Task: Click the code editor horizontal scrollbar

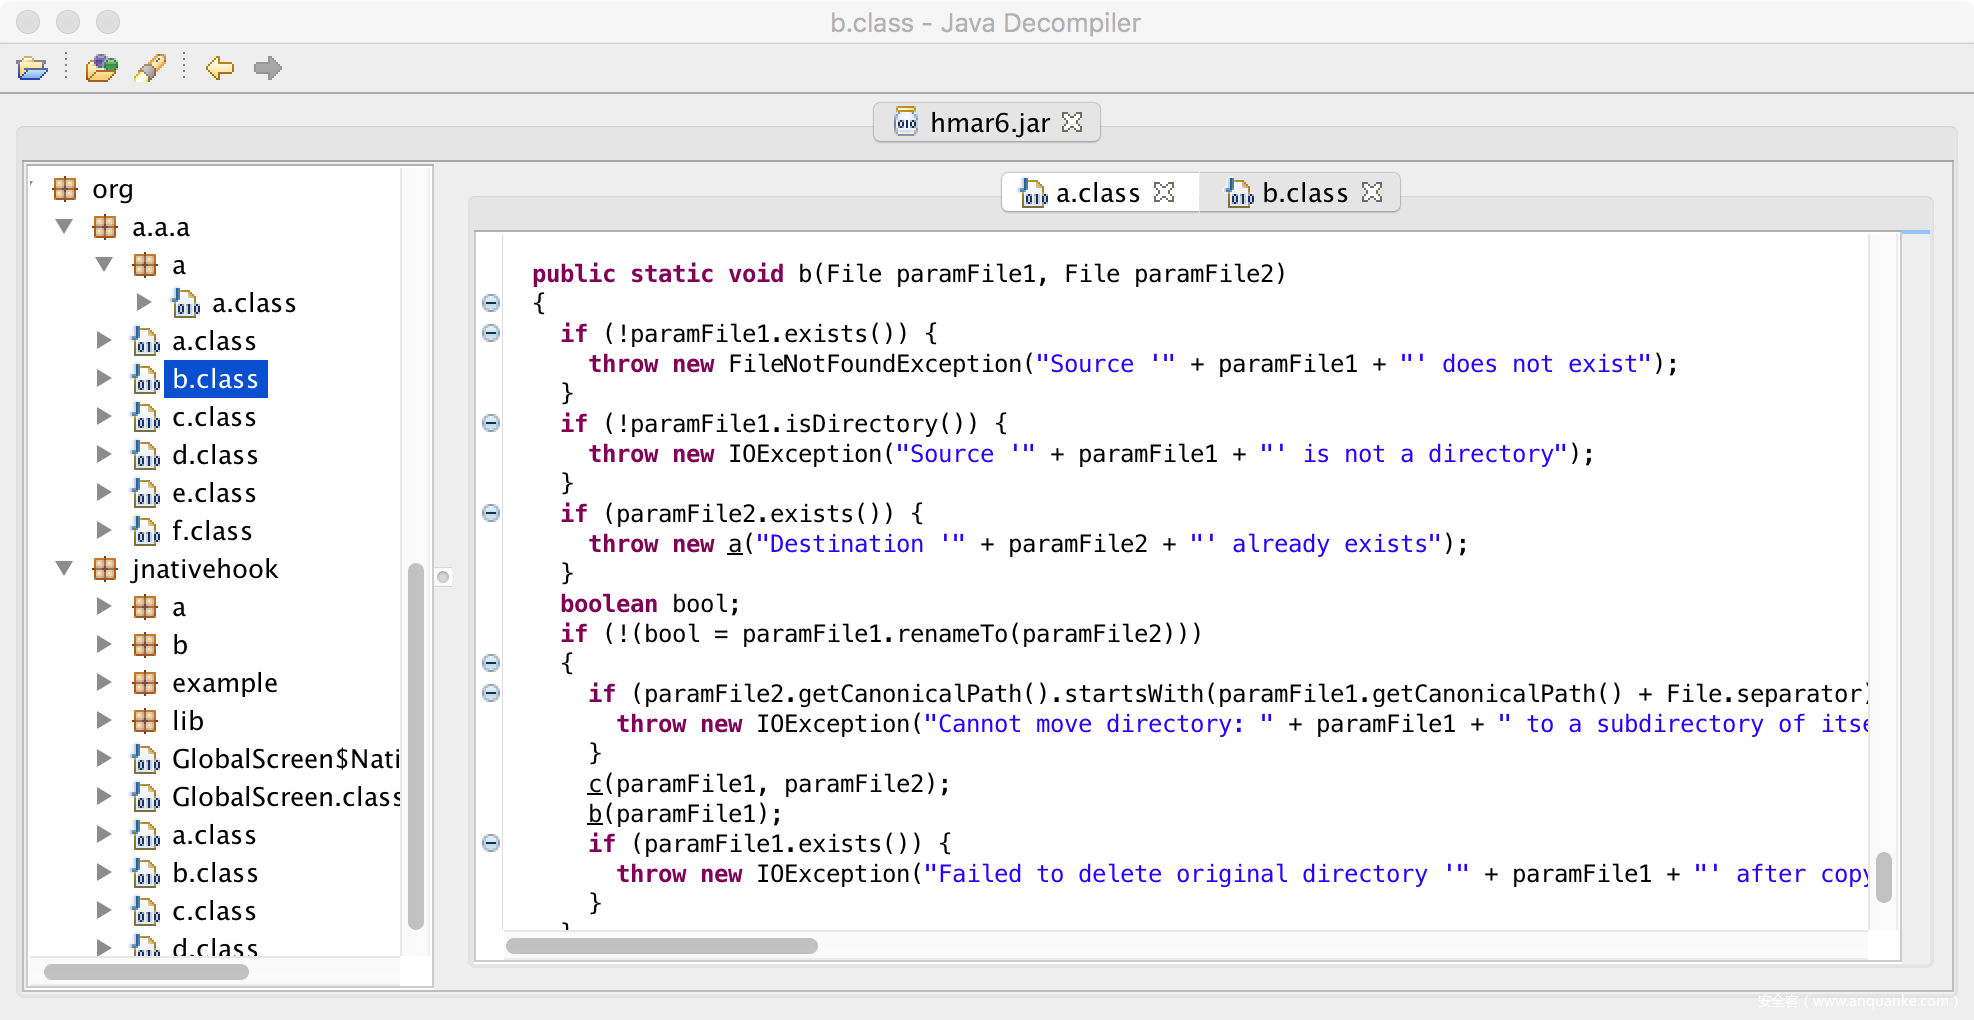Action: click(662, 946)
